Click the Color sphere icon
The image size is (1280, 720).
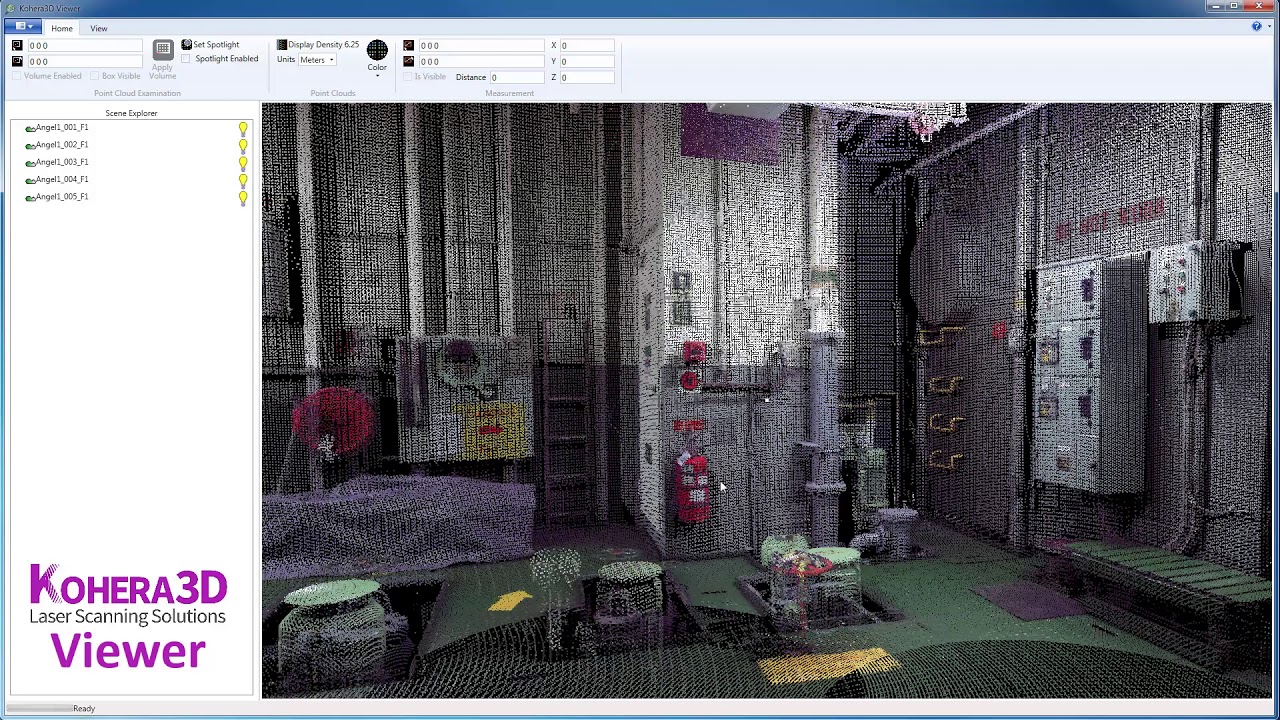(x=377, y=51)
